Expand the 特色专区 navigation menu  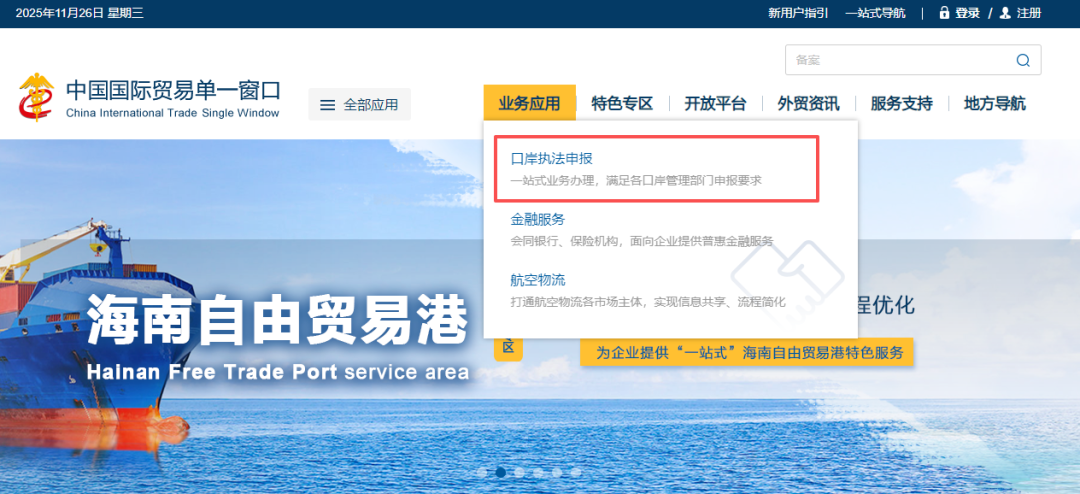(621, 103)
